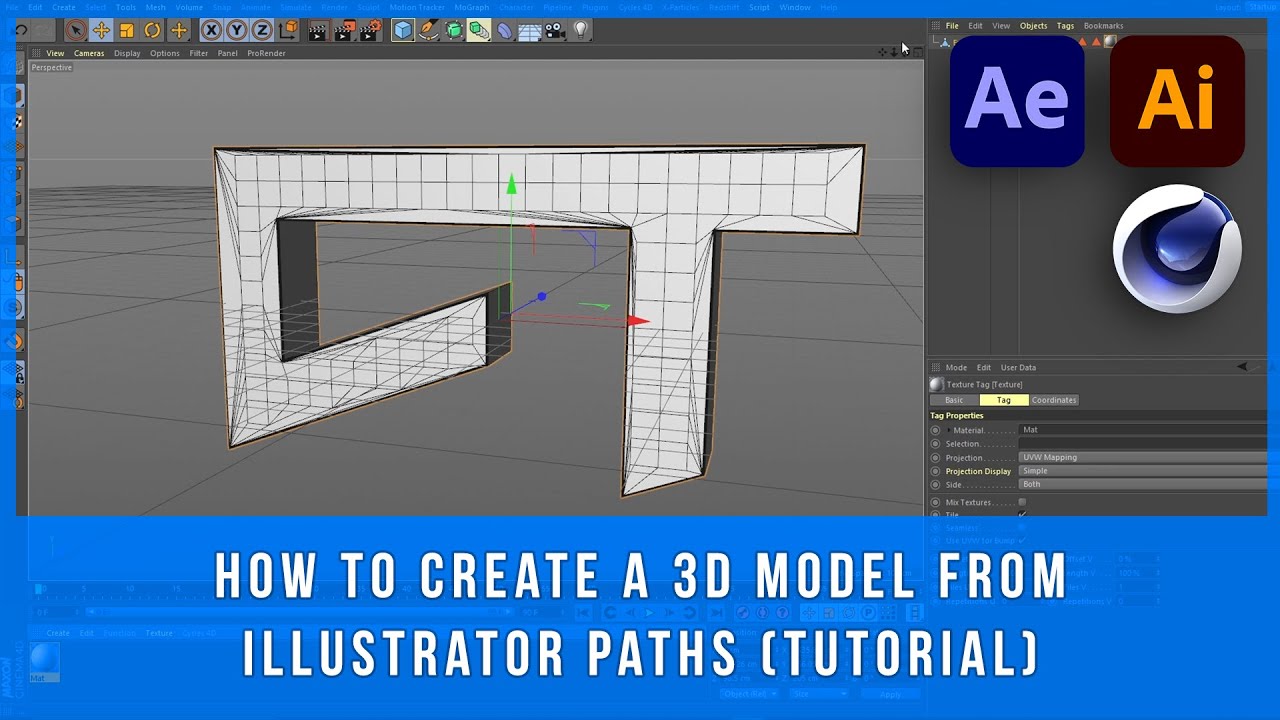Click the empty Selection field
1280x720 pixels.
click(1143, 443)
